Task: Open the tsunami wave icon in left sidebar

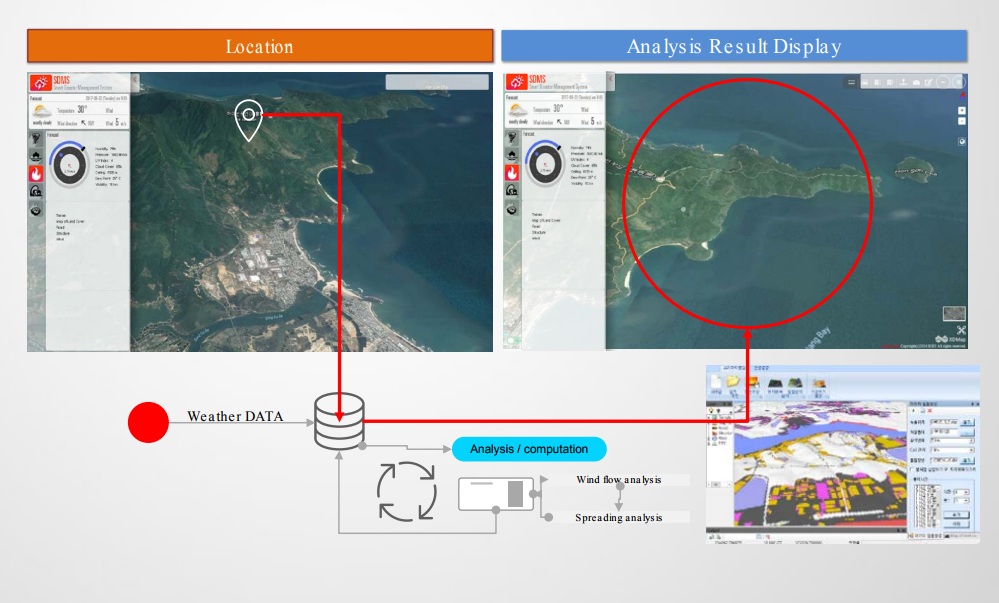Action: tap(36, 191)
